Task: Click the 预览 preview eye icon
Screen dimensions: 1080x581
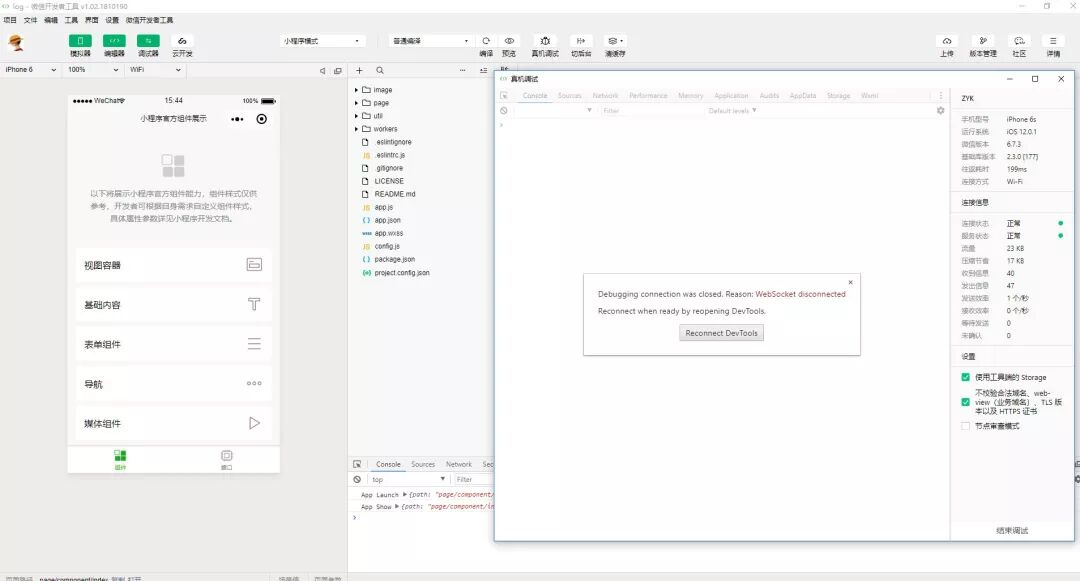Action: (509, 41)
